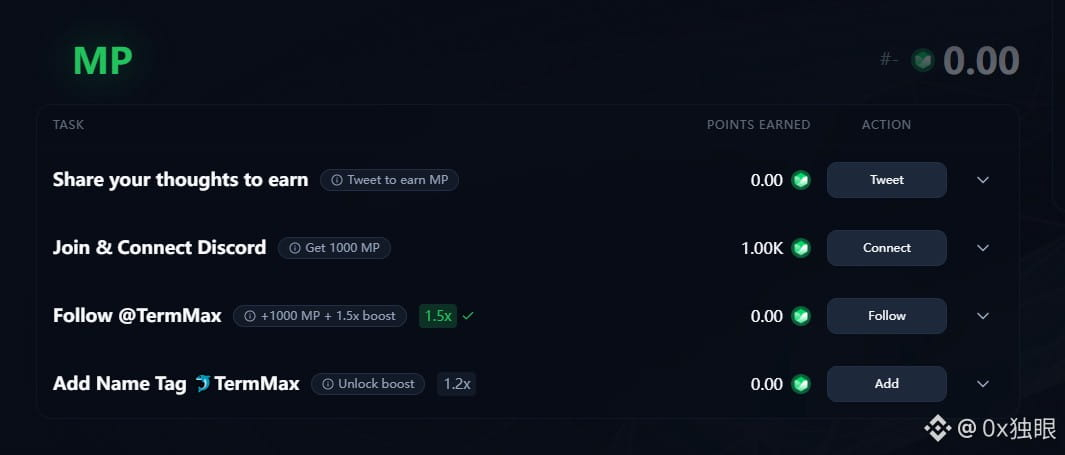This screenshot has width=1065, height=455.
Task: Click the coin icon next to 1.00K
Action: tap(800, 248)
